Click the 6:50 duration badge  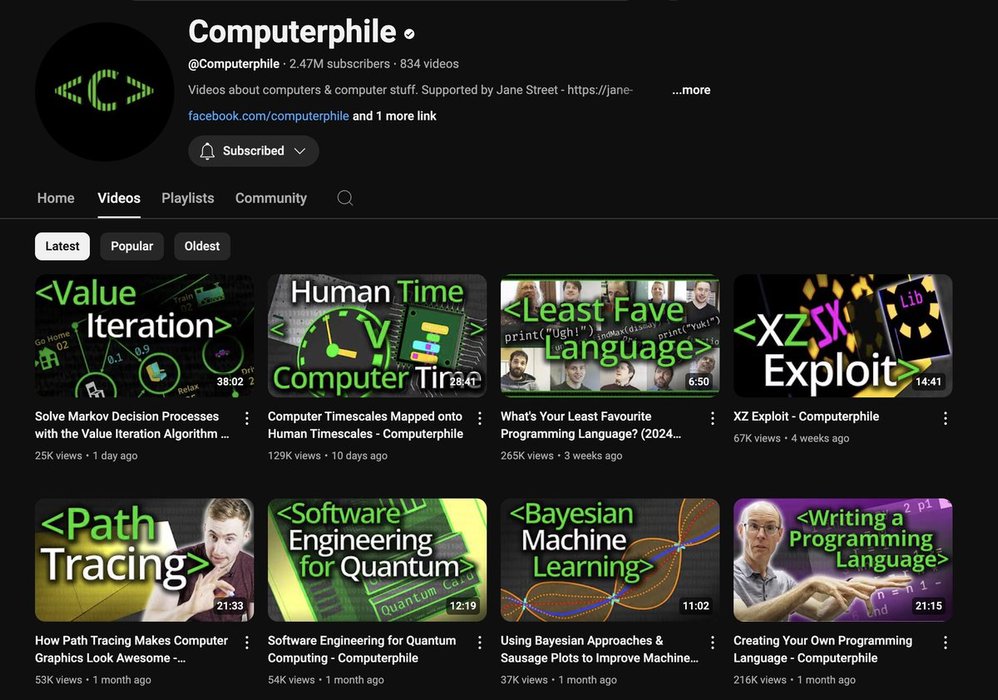tap(698, 382)
